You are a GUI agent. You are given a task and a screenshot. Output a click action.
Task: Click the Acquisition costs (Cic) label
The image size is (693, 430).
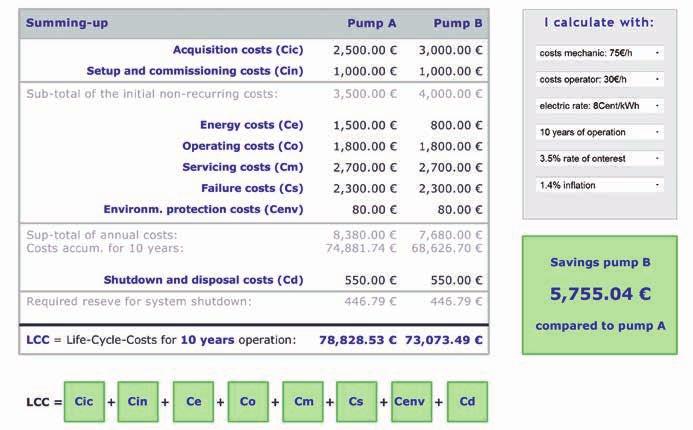click(238, 50)
